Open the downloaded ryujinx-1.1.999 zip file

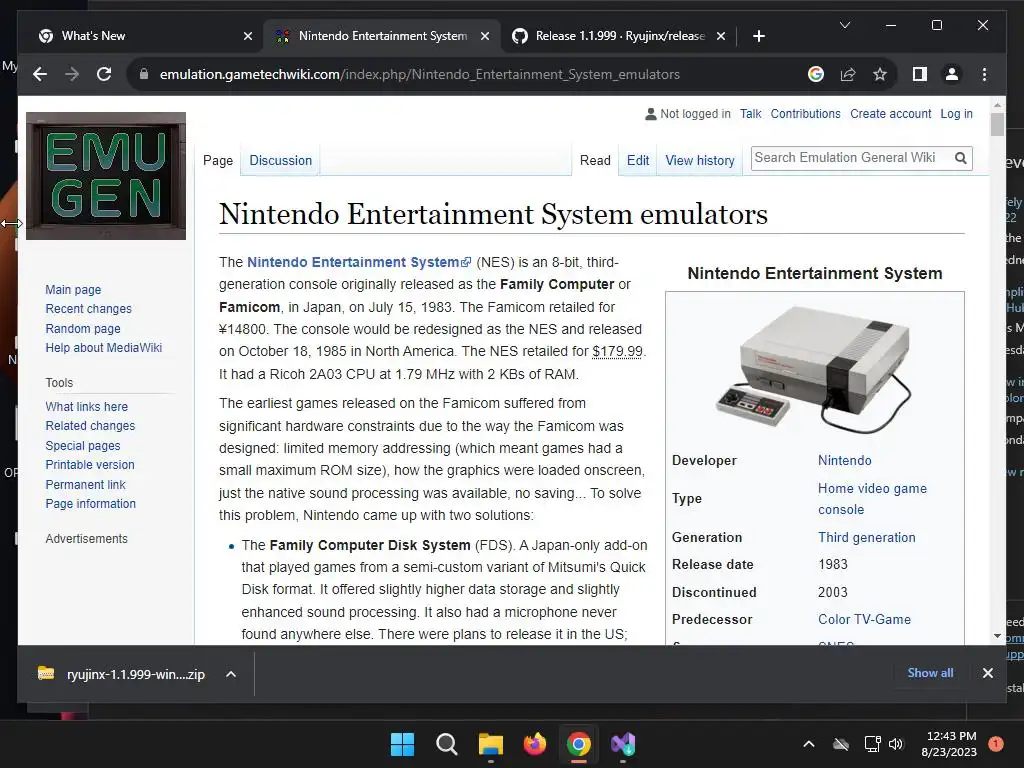pyautogui.click(x=121, y=674)
